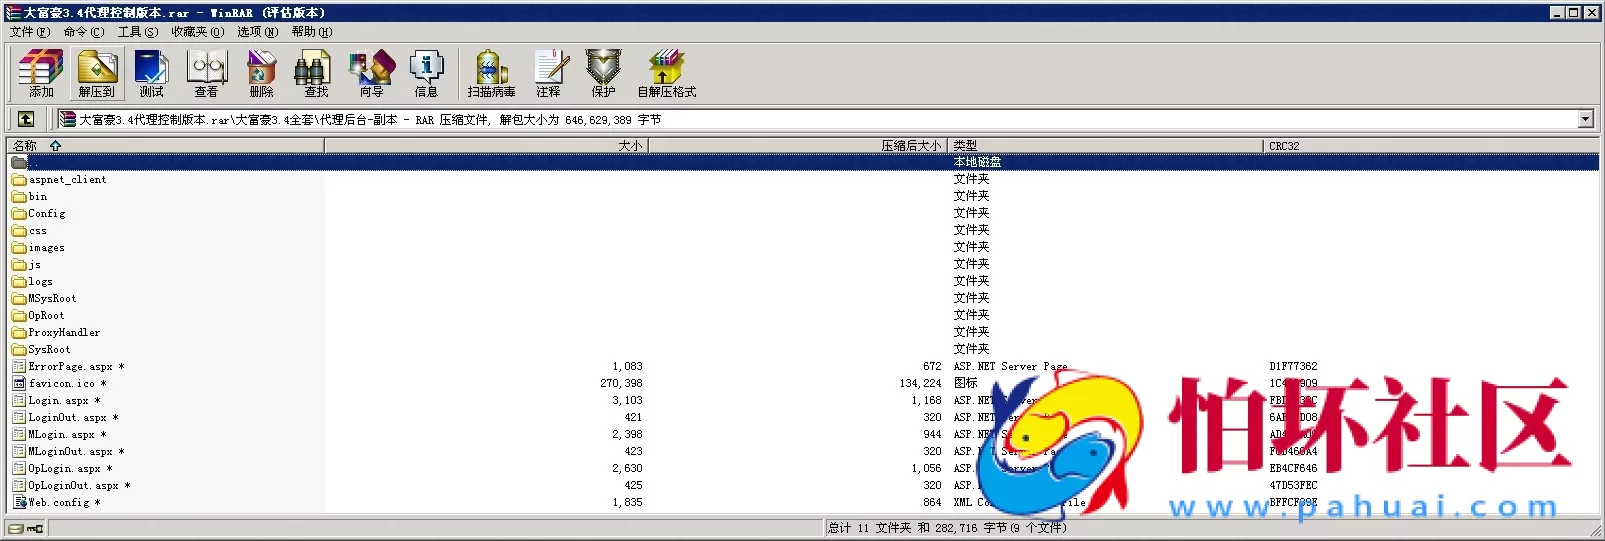This screenshot has width=1605, height=541.
Task: Select the LoginOut.aspx file
Action: click(x=73, y=418)
